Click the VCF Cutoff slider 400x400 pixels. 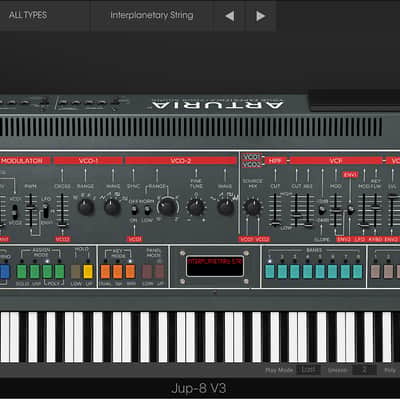click(296, 211)
